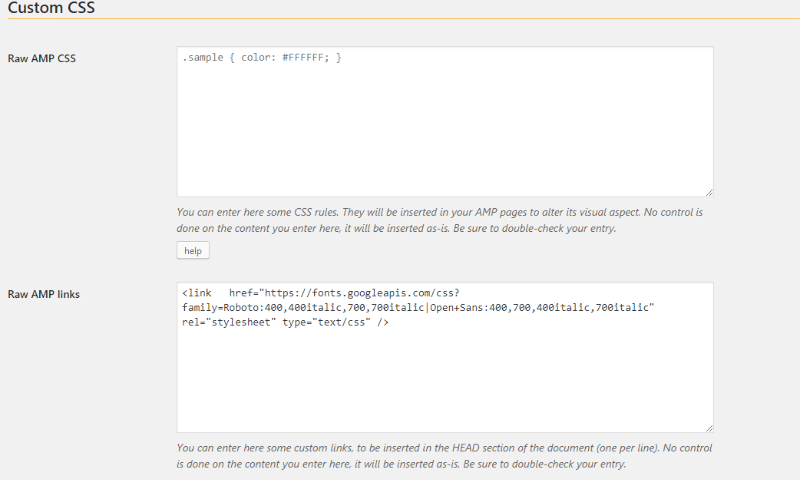Screen dimensions: 800x480
Task: Place cursor on rel="stylesheet" text
Action: (x=229, y=322)
